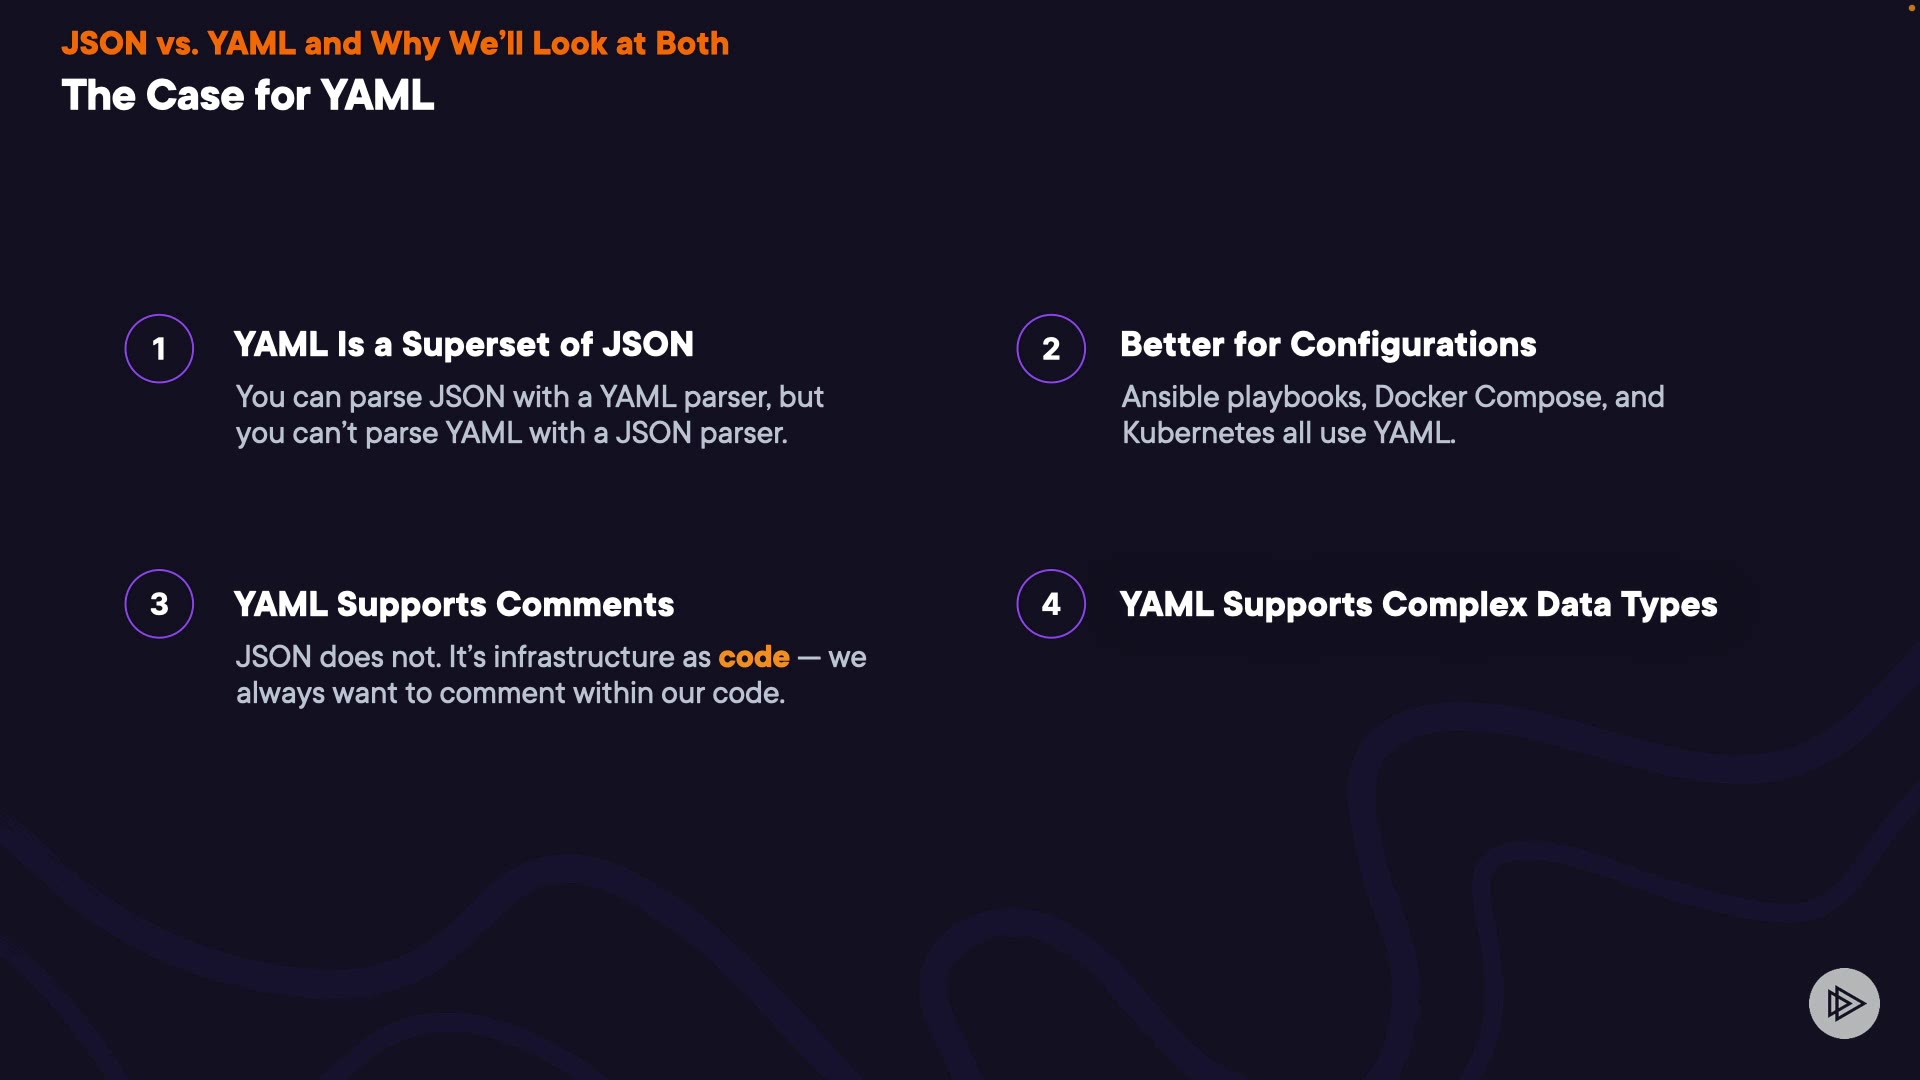Image resolution: width=1920 pixels, height=1080 pixels.
Task: Click the "You can parse JSON" description line
Action: tap(529, 397)
